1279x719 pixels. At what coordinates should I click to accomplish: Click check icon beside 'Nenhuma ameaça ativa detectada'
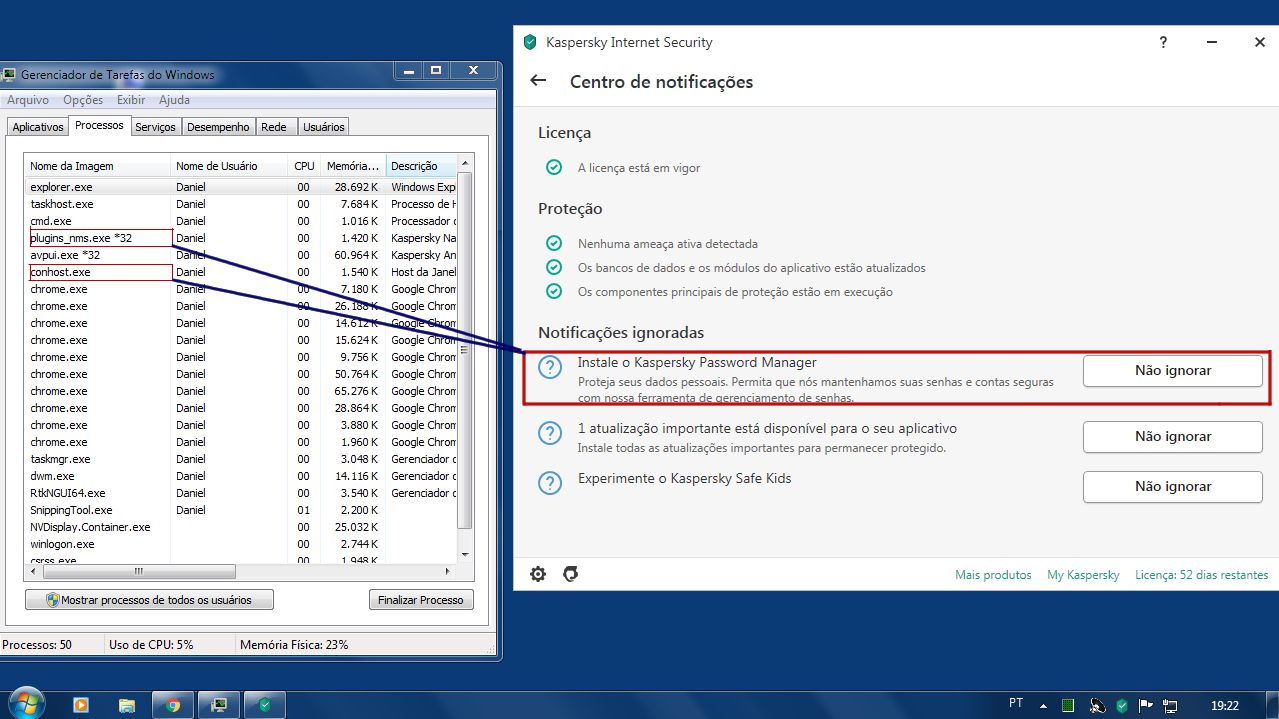tap(554, 244)
